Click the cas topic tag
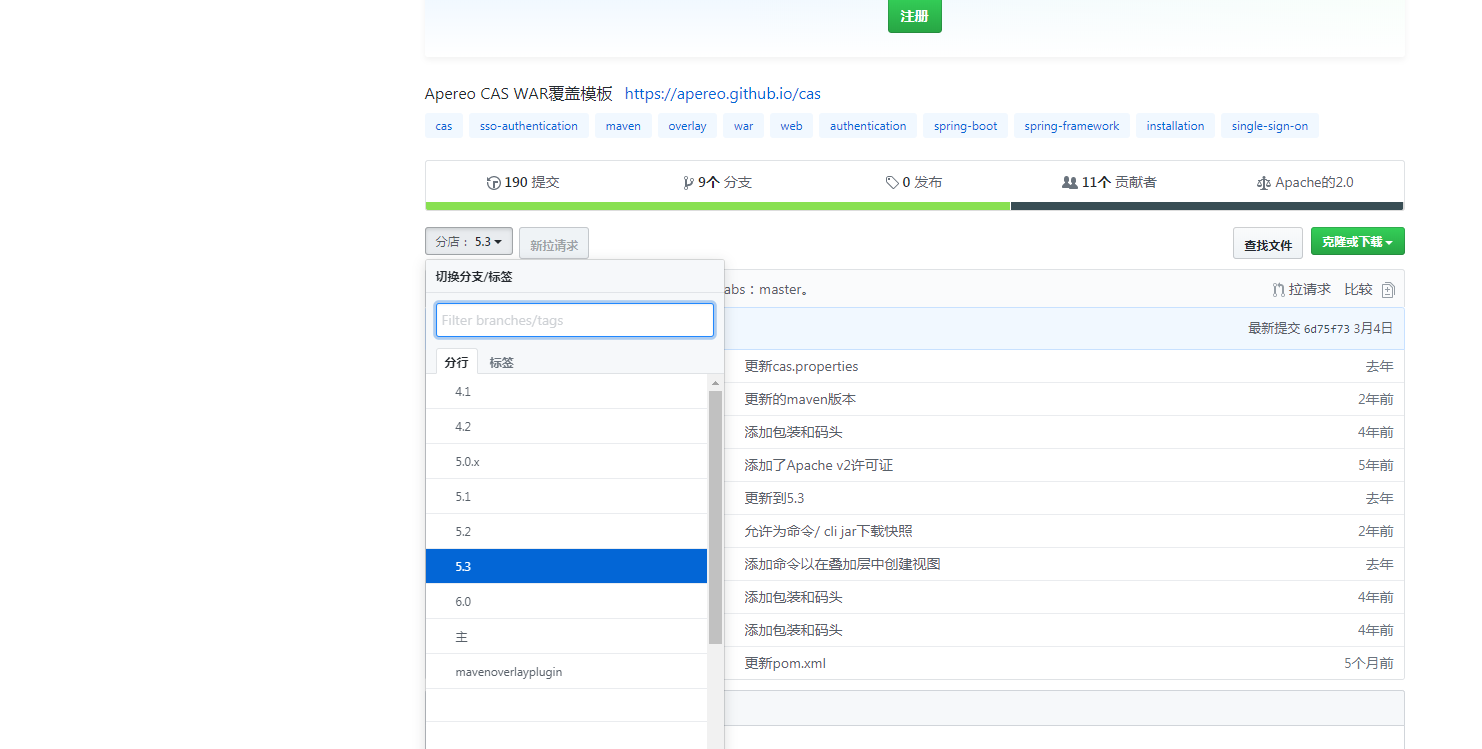 444,126
